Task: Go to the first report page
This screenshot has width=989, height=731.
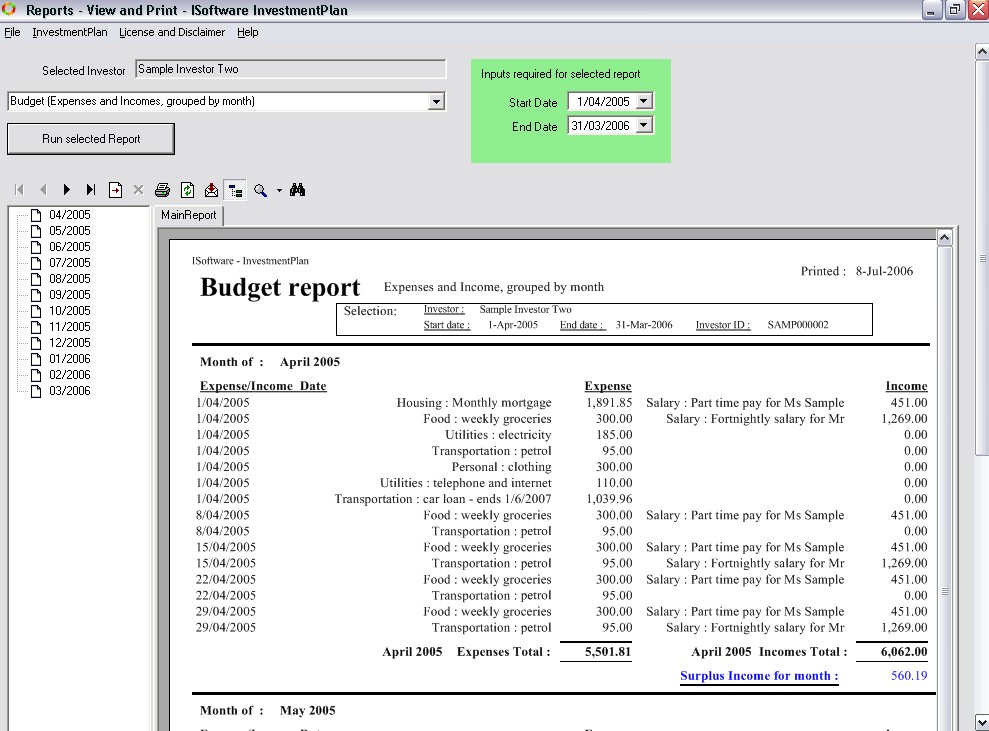Action: (x=20, y=190)
